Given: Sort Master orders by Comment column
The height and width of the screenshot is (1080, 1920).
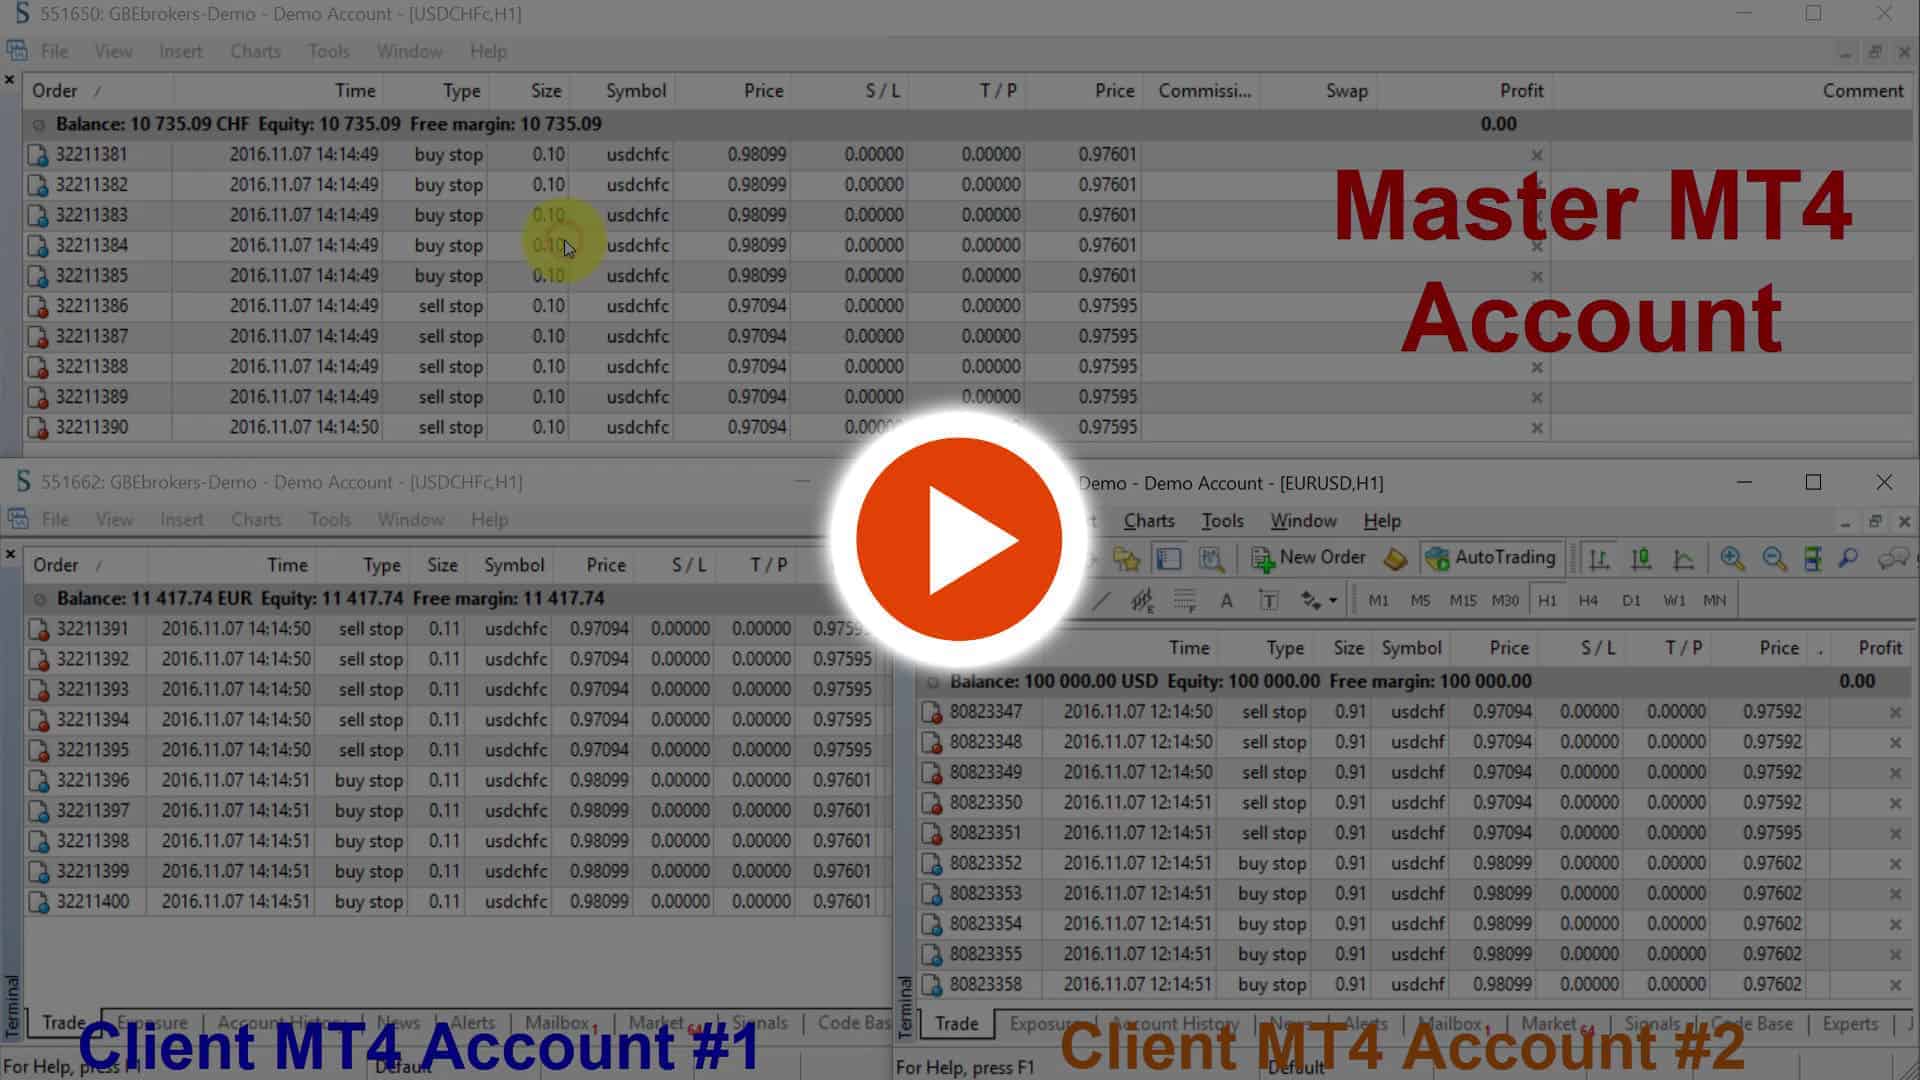Looking at the screenshot, I should 1862,90.
